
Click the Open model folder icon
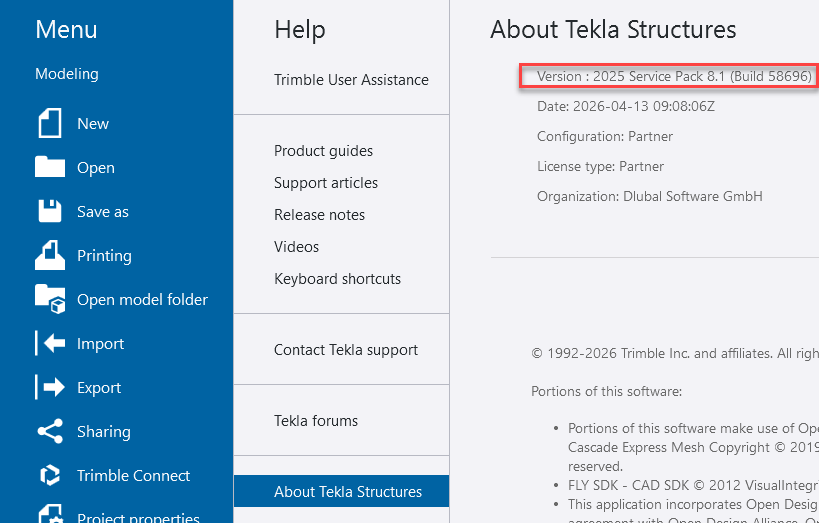(x=50, y=299)
